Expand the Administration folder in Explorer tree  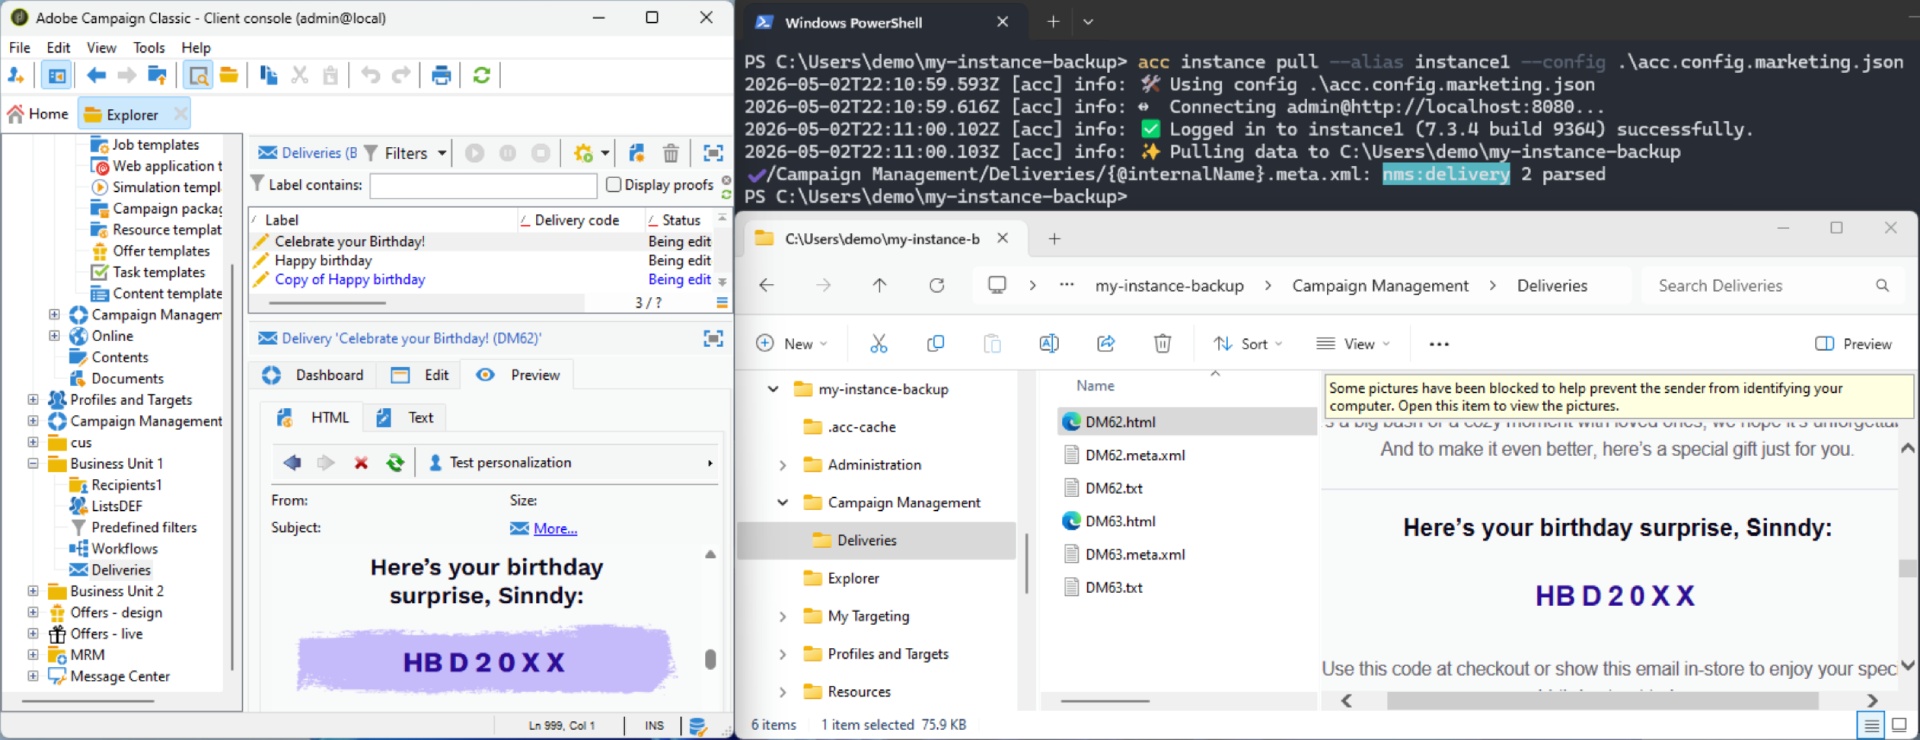point(783,465)
